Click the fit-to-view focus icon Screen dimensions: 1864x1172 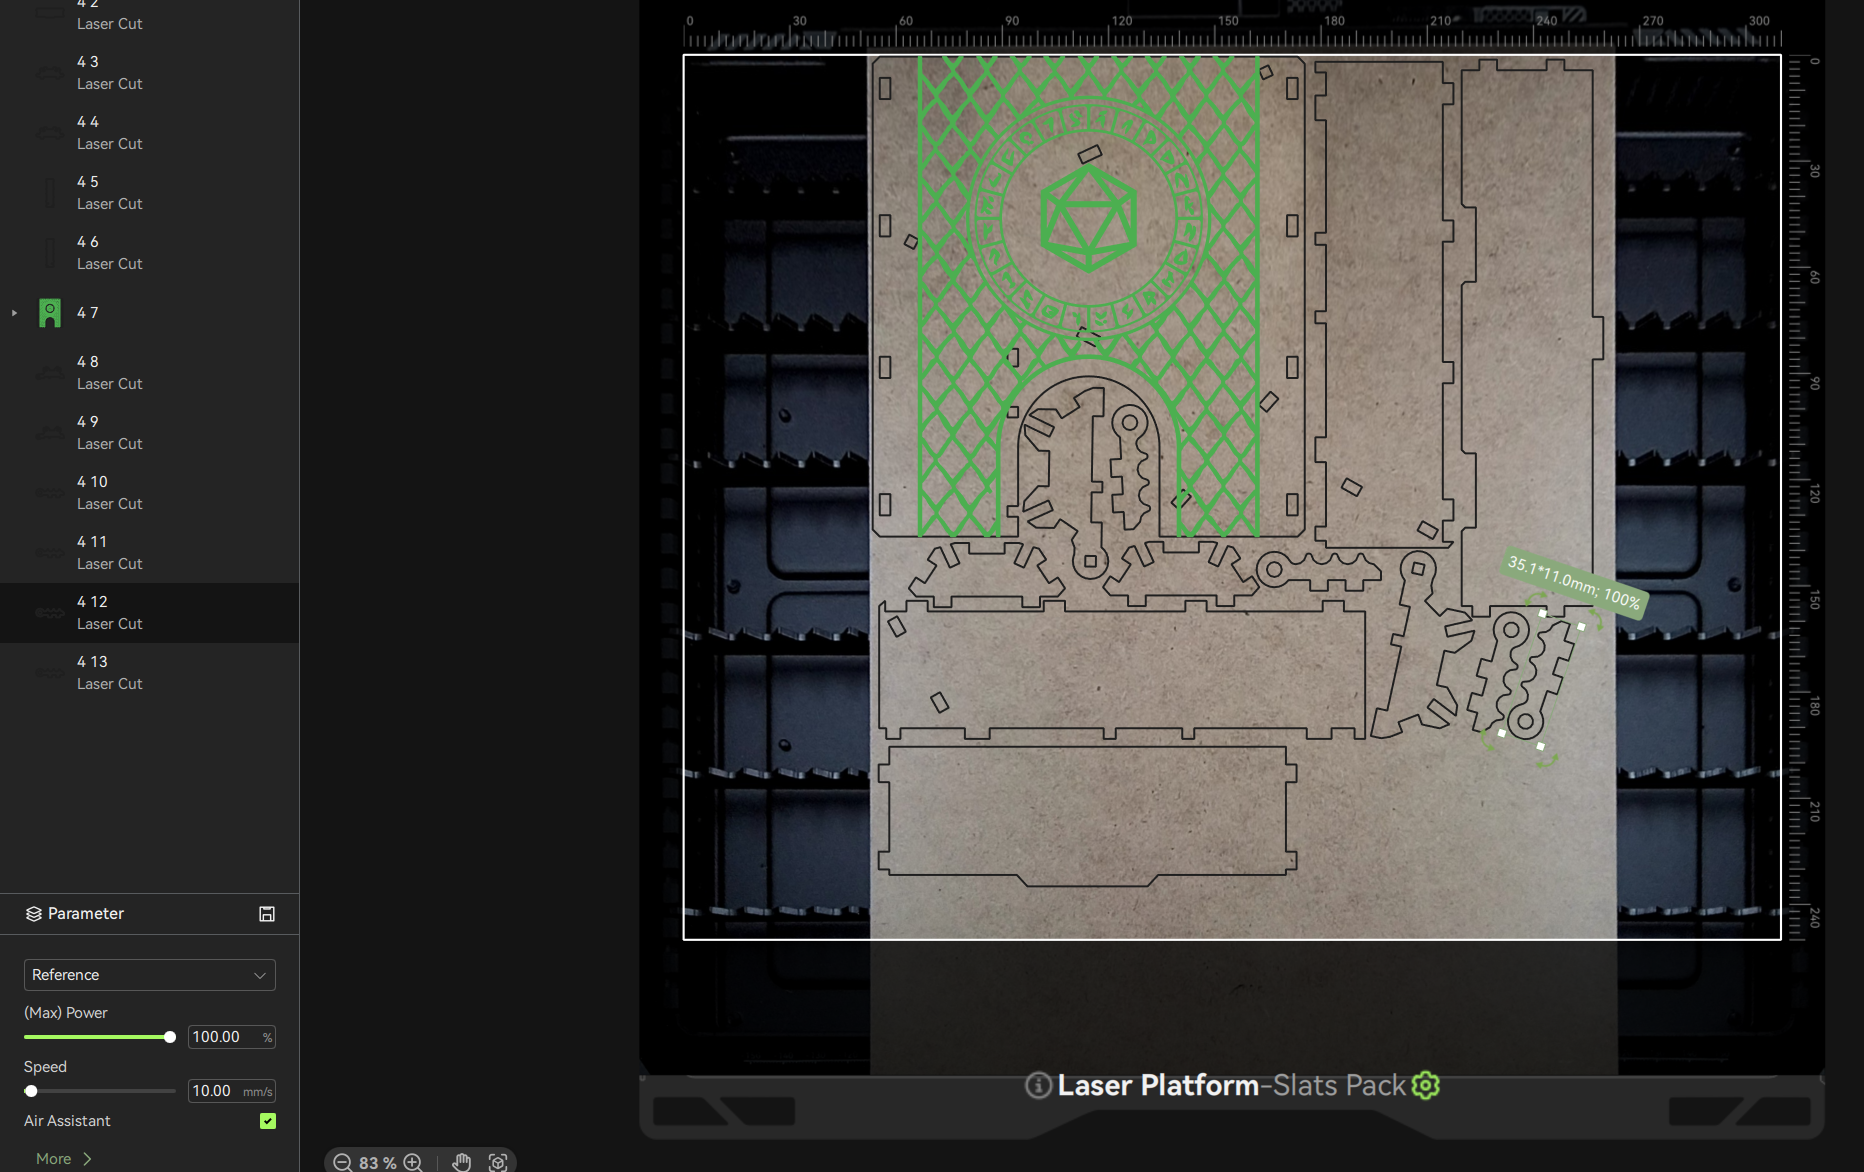pyautogui.click(x=498, y=1162)
